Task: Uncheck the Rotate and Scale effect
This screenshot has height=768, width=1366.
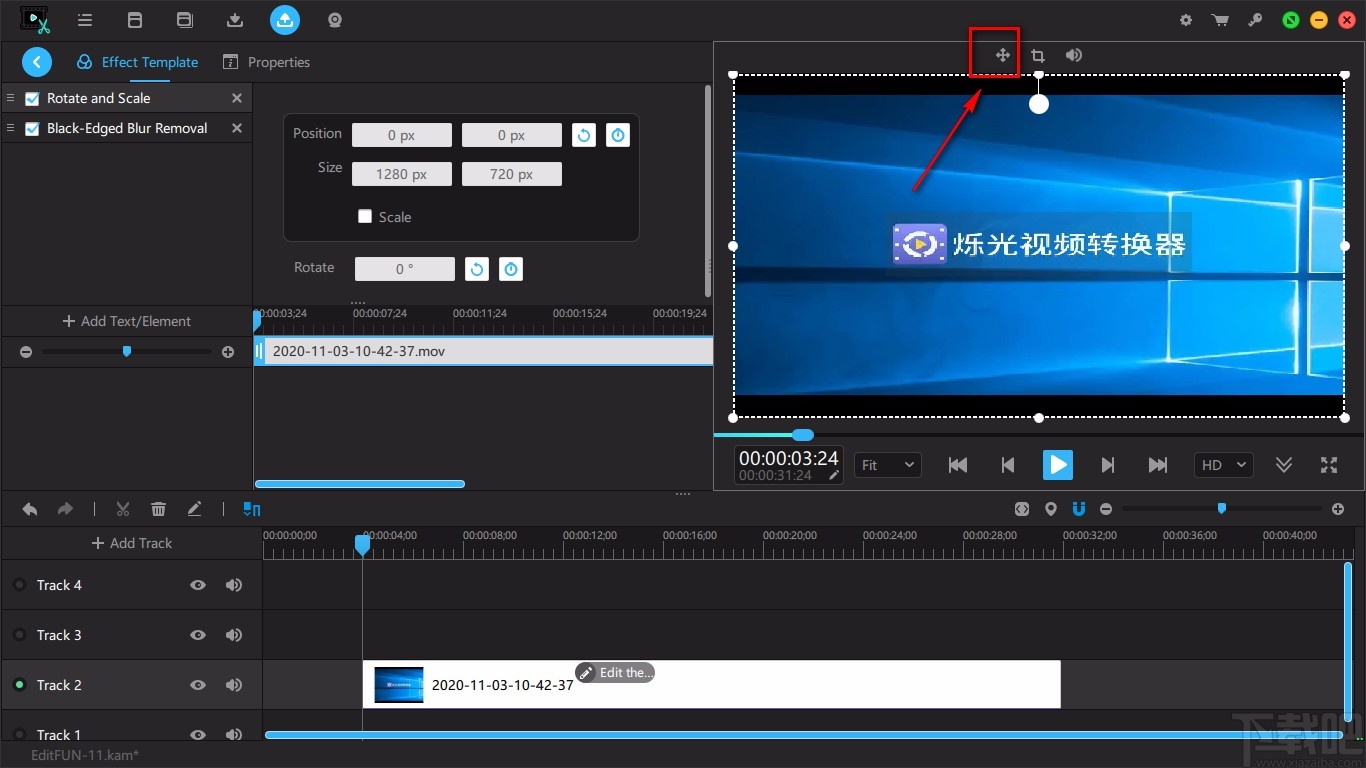Action: coord(32,99)
